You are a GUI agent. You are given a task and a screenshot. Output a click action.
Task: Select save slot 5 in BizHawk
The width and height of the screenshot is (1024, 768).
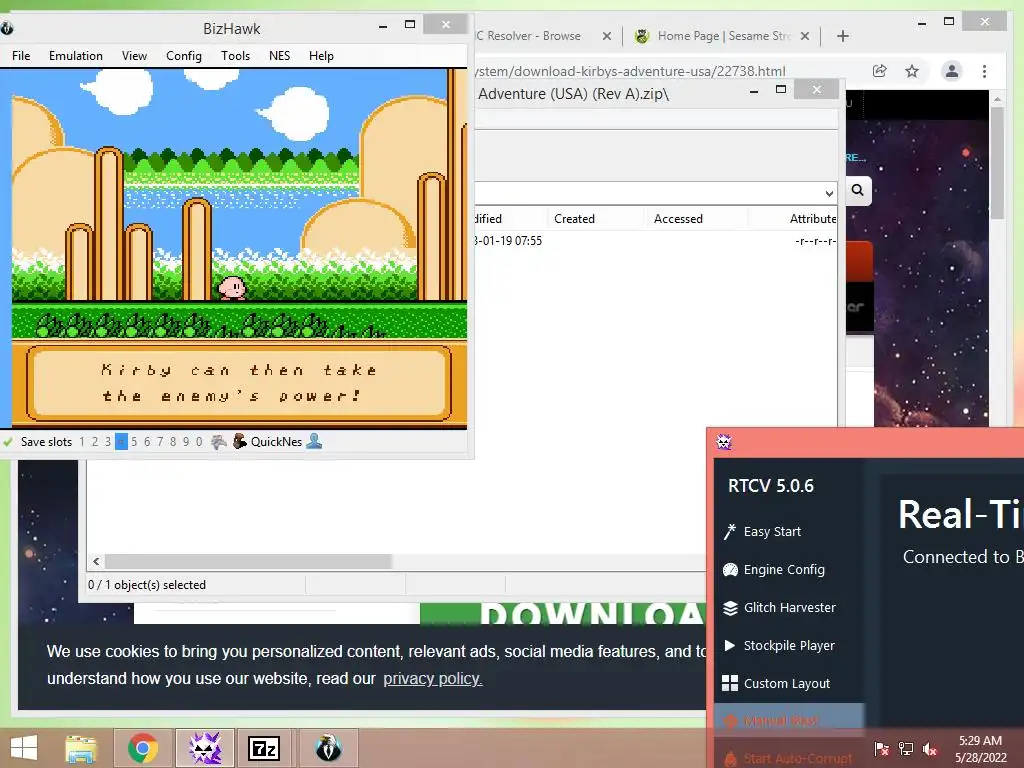(134, 442)
